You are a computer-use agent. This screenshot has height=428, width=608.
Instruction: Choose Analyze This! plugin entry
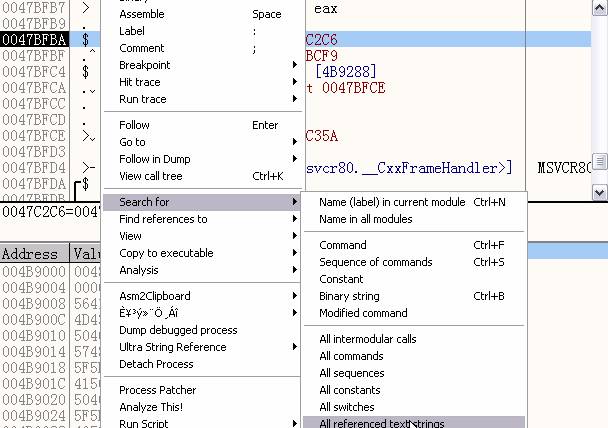(202, 407)
